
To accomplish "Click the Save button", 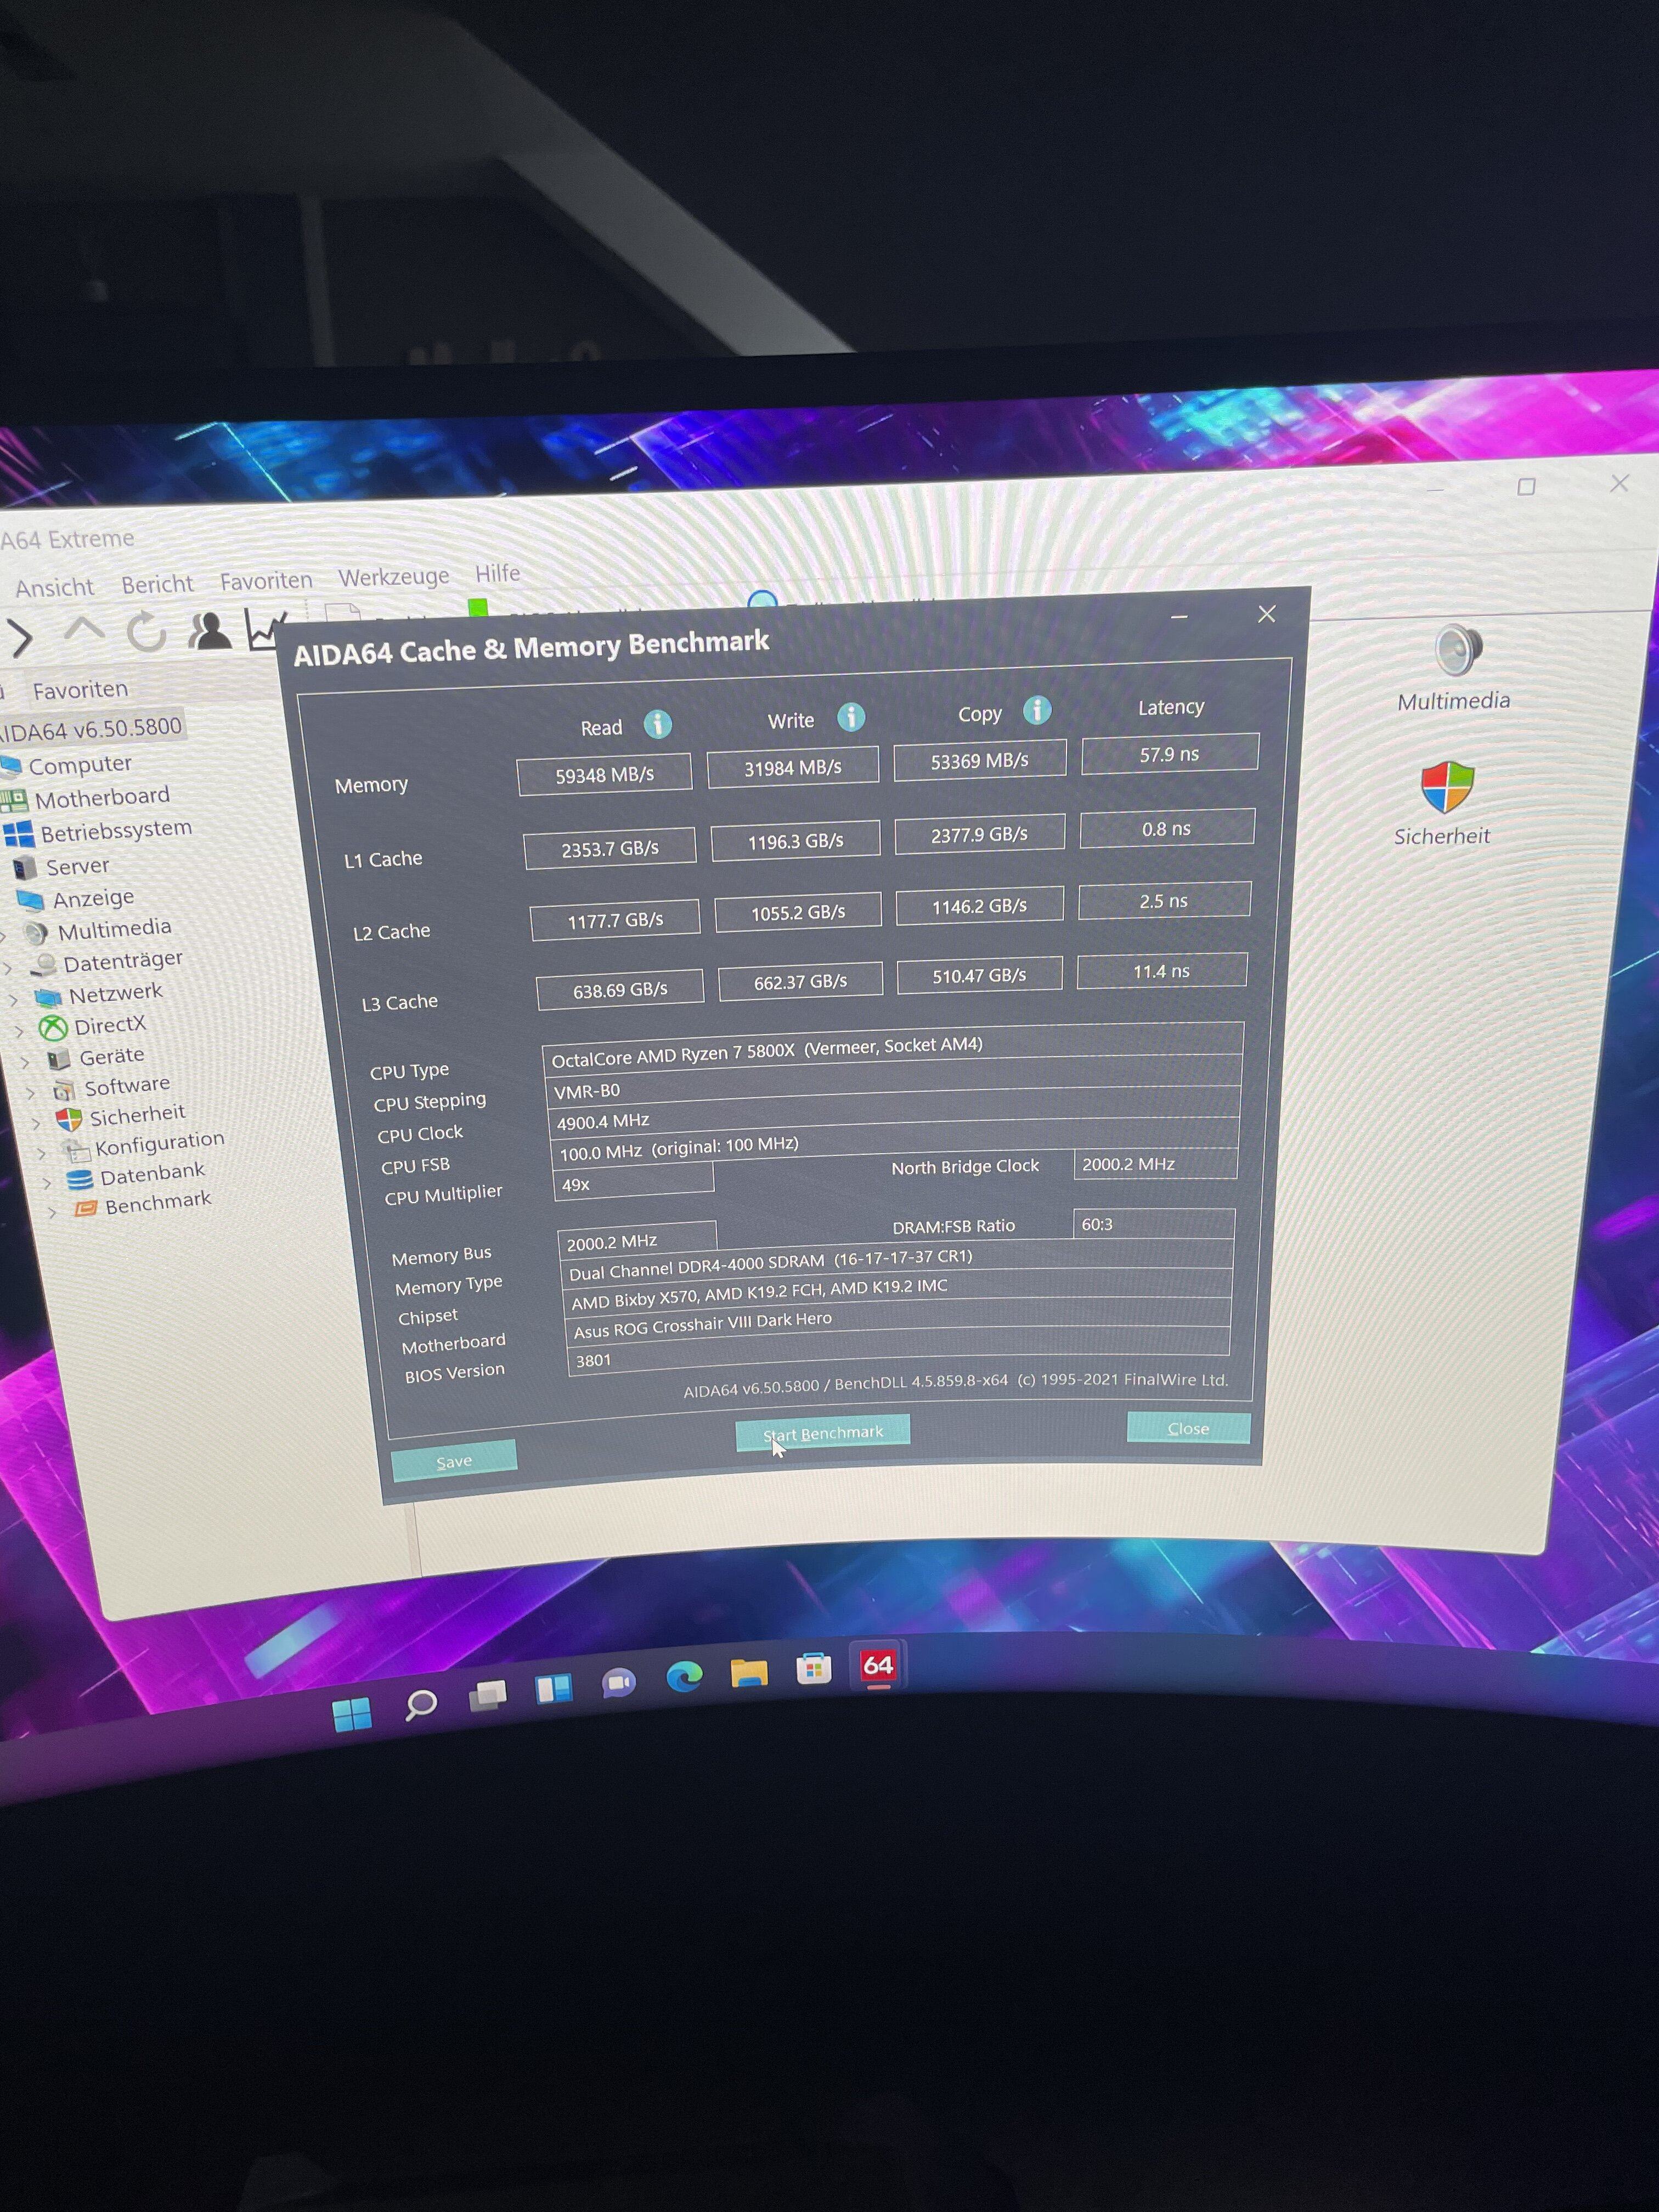I will click(x=454, y=1461).
